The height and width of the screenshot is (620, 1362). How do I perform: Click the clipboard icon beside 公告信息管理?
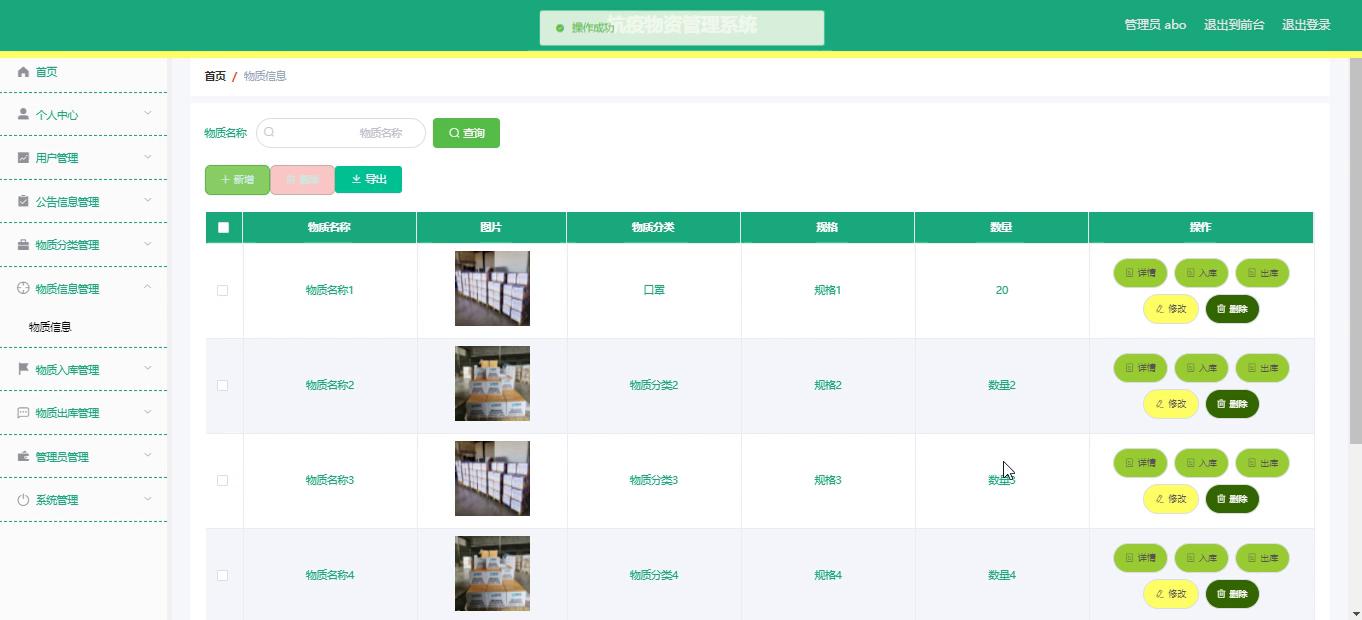tap(23, 201)
